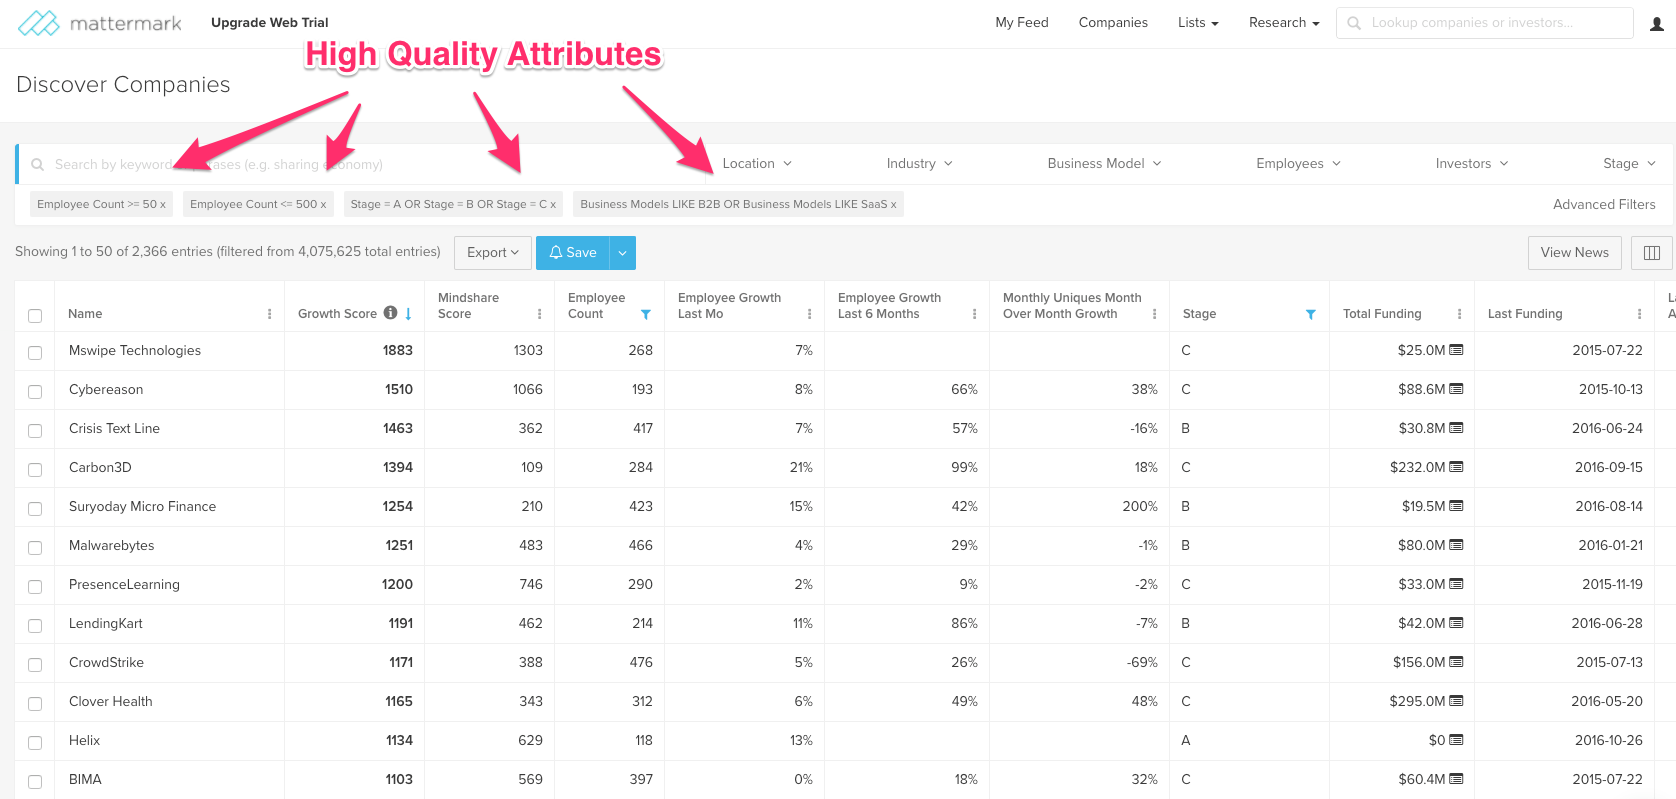Open Advanced Filters
The image size is (1676, 799).
pyautogui.click(x=1604, y=205)
